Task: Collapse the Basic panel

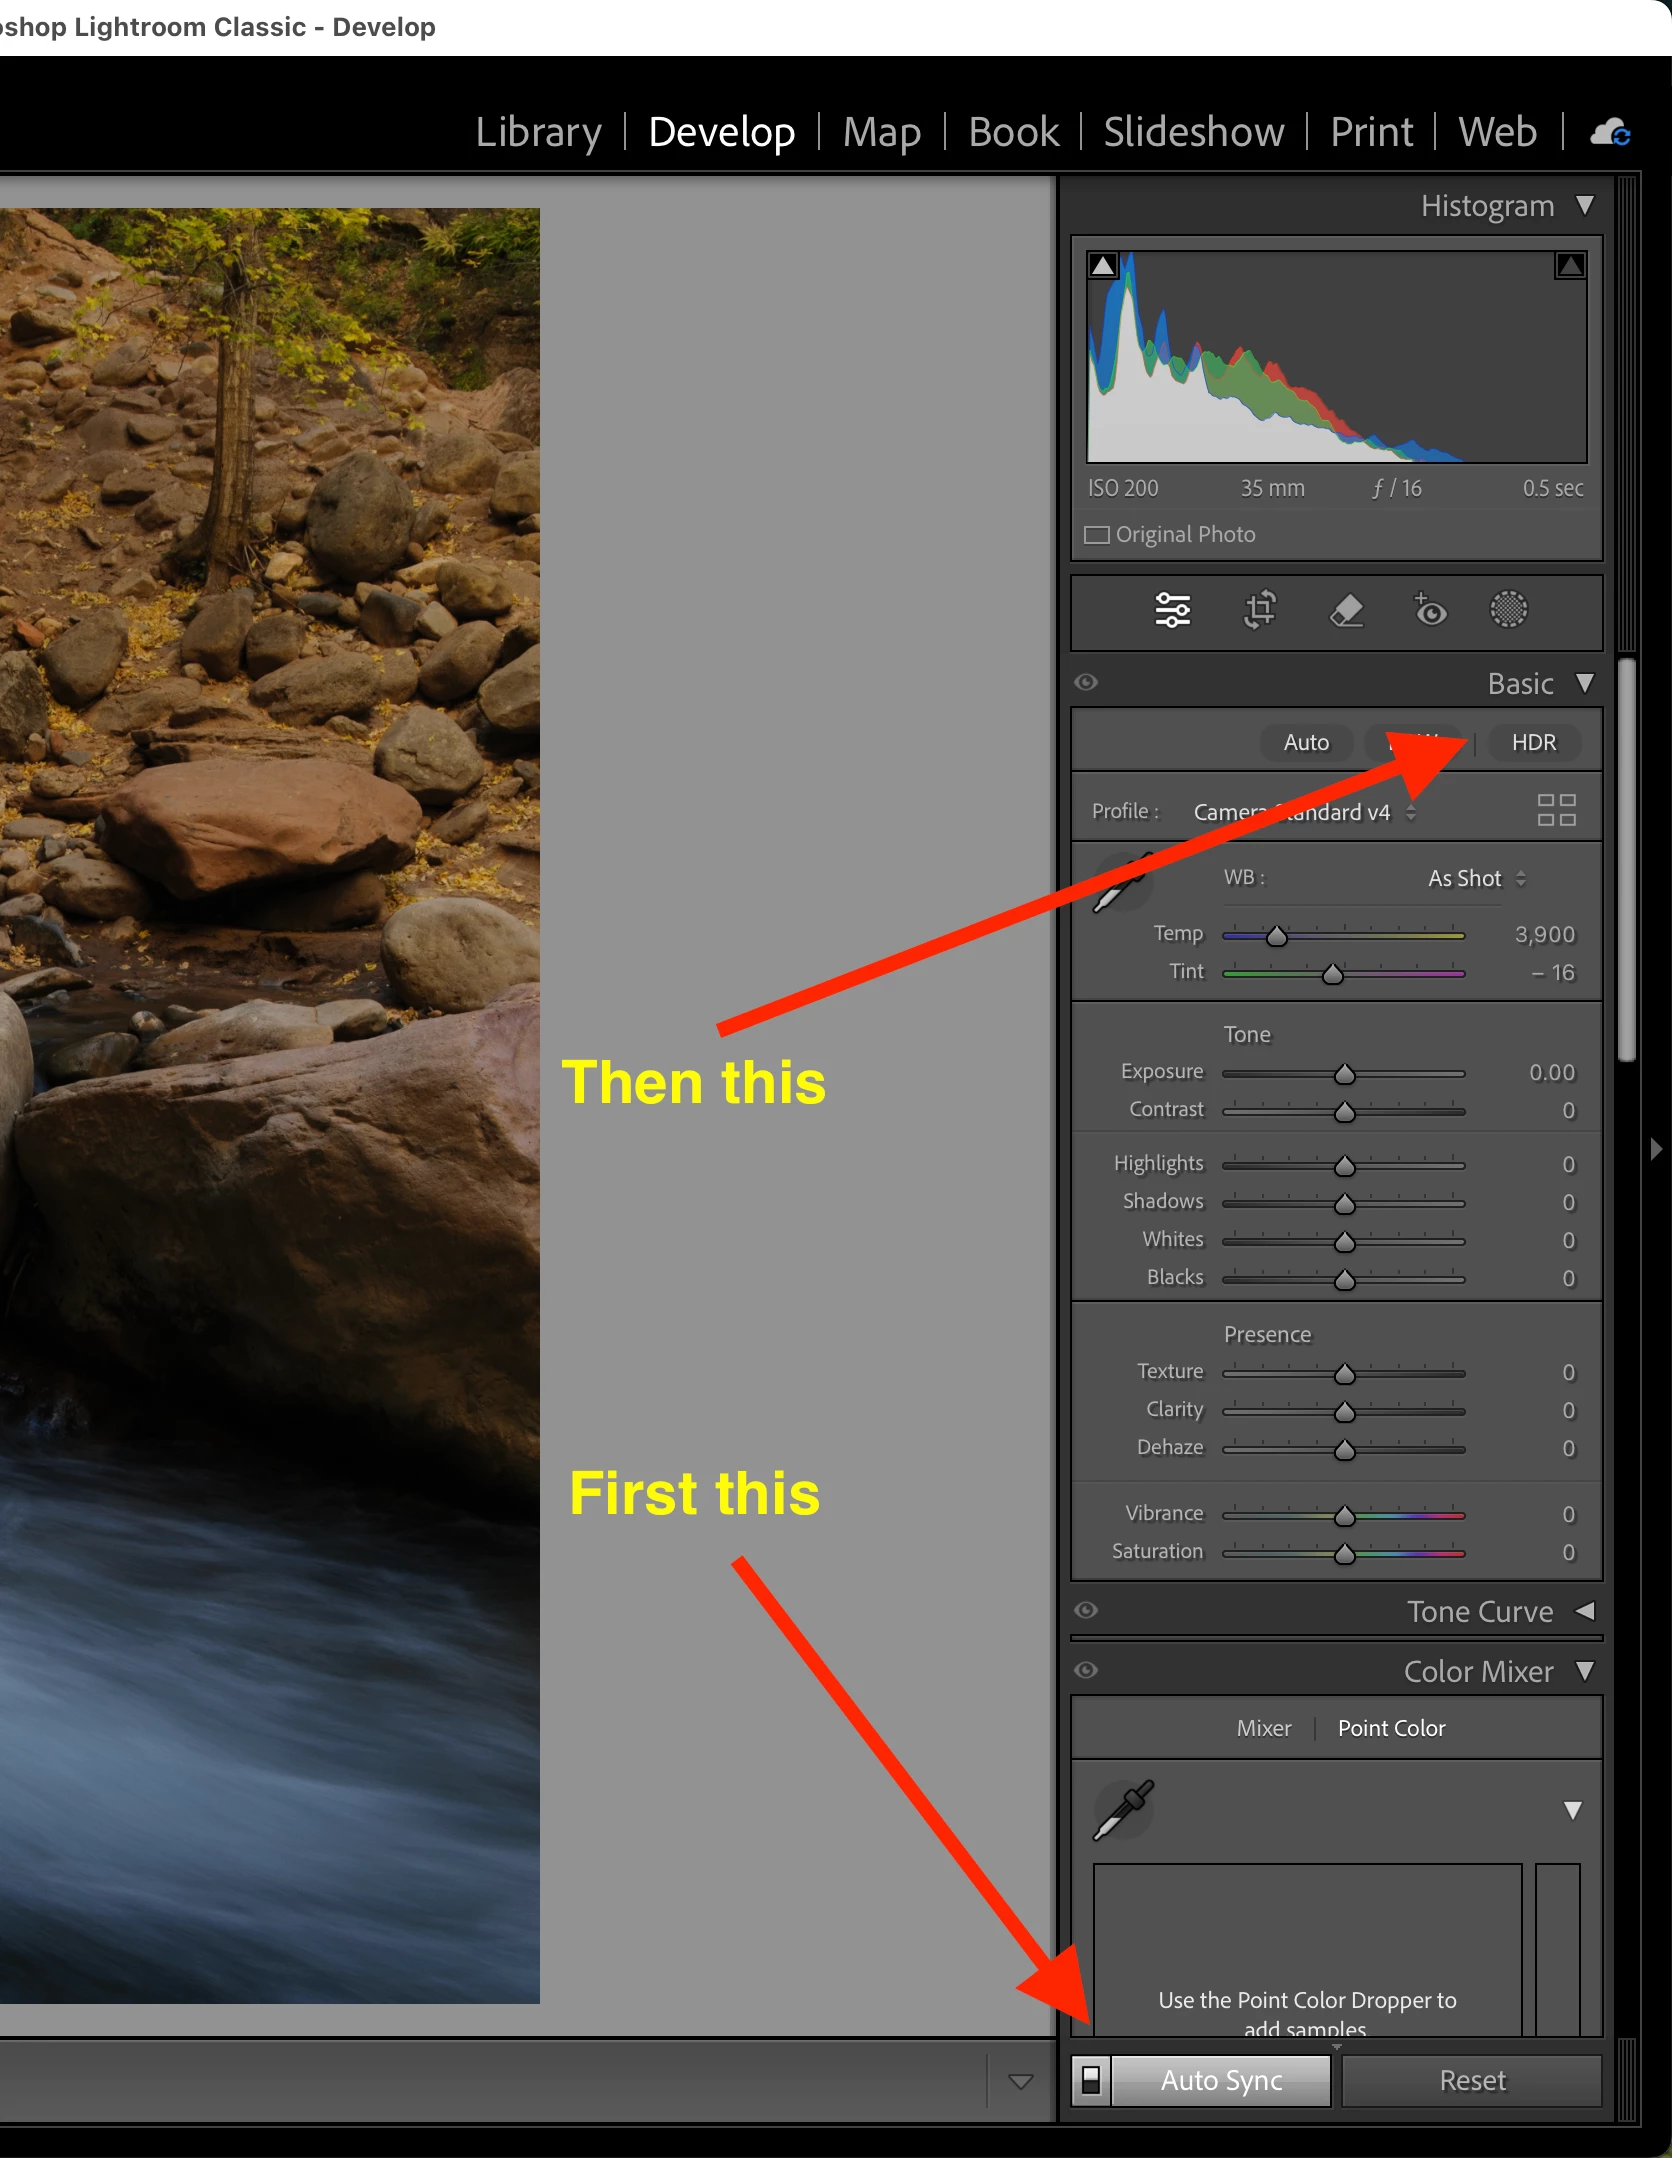Action: pos(1584,683)
